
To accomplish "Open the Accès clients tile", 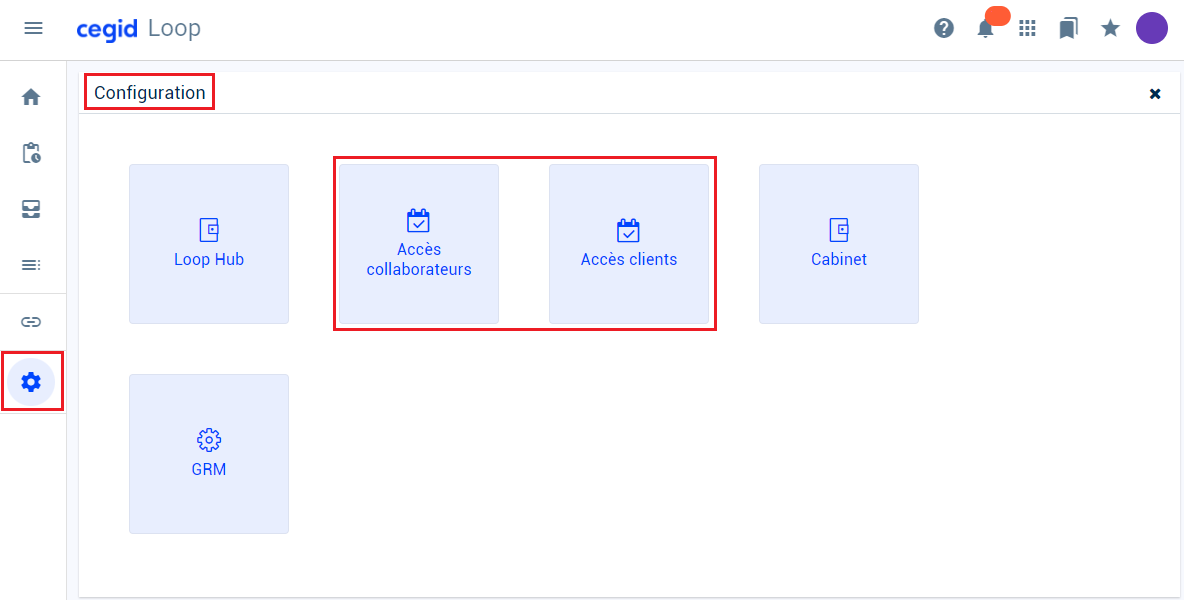I will 629,244.
